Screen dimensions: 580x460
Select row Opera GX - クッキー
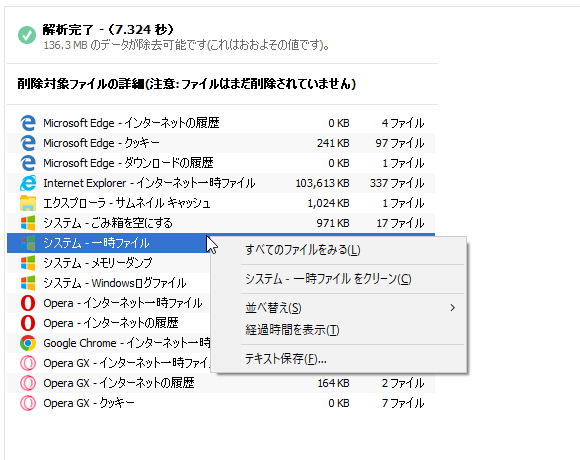221,403
